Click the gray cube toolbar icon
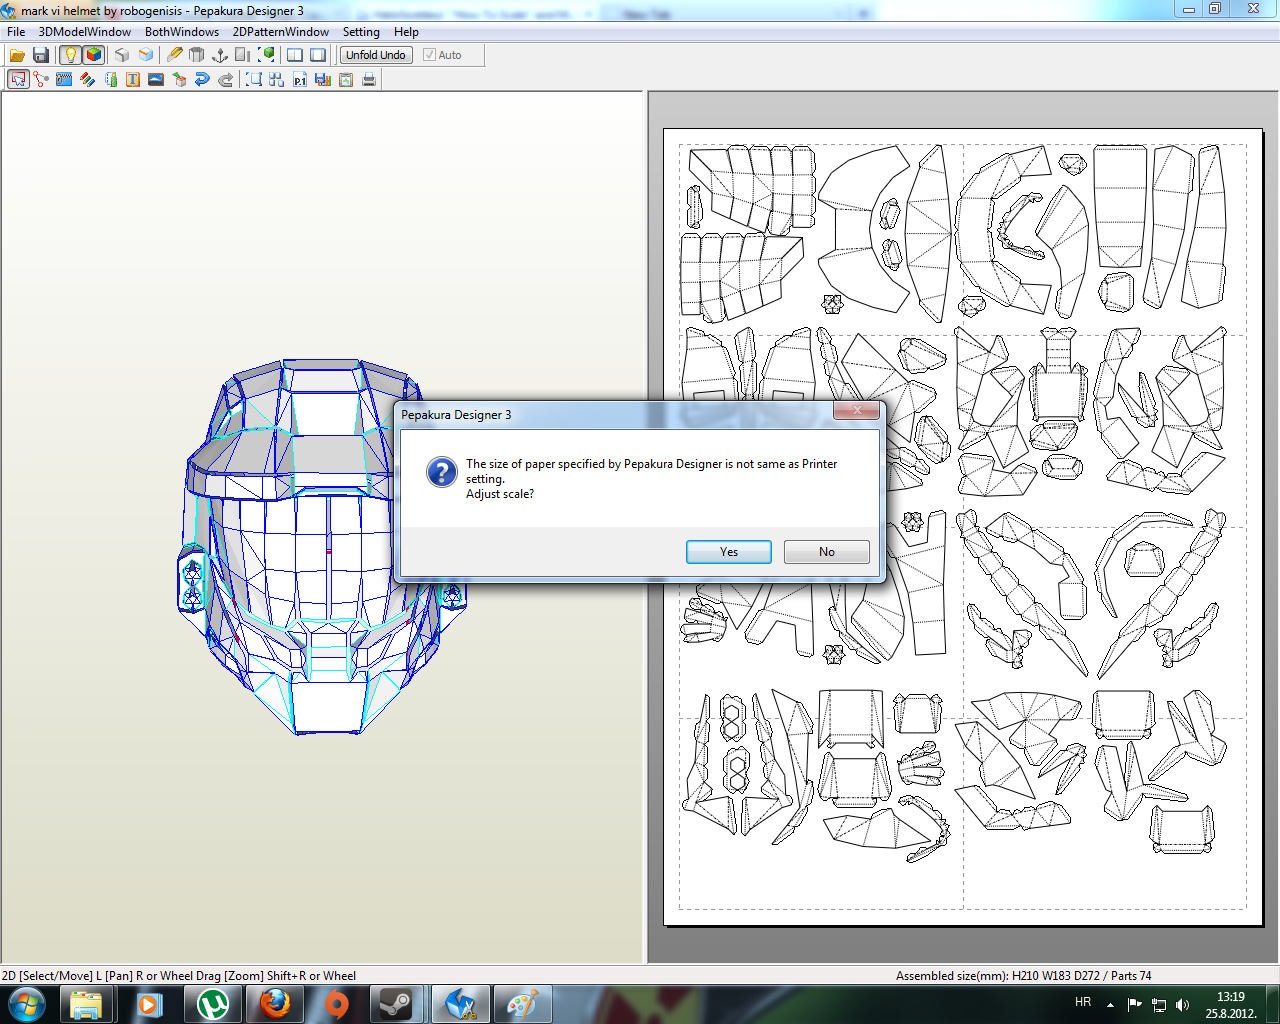Viewport: 1280px width, 1024px height. (x=122, y=55)
